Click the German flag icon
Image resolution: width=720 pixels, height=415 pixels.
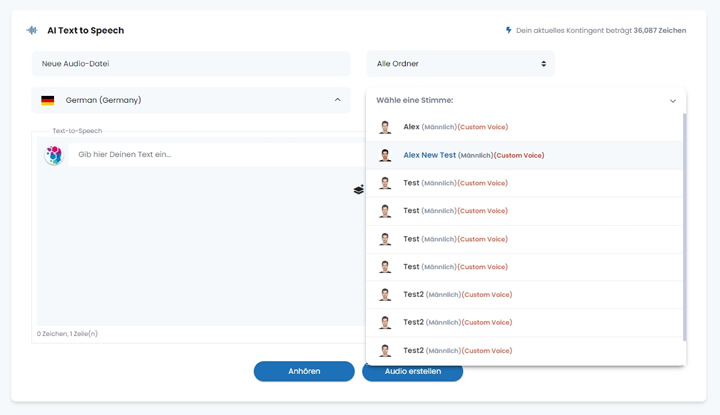[47, 100]
